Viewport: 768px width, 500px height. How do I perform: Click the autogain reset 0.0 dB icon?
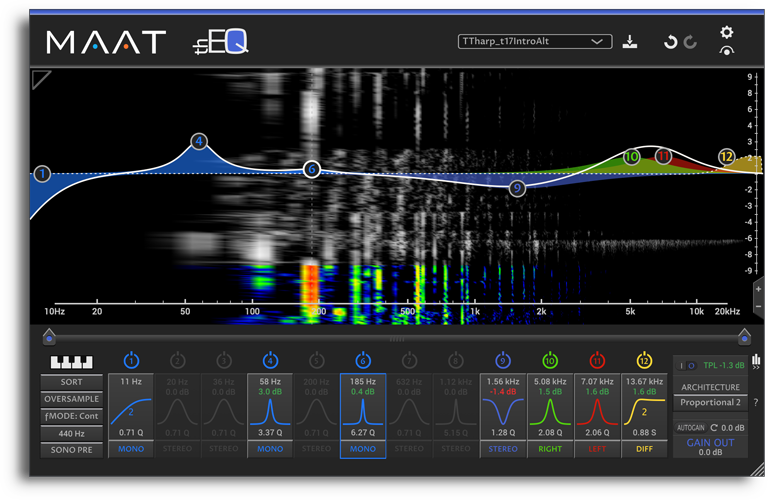click(714, 428)
